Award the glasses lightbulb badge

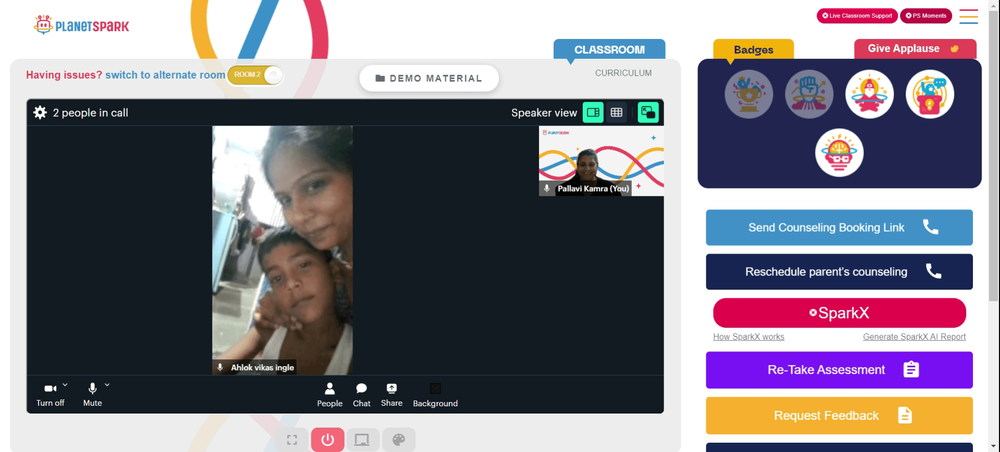coord(839,153)
